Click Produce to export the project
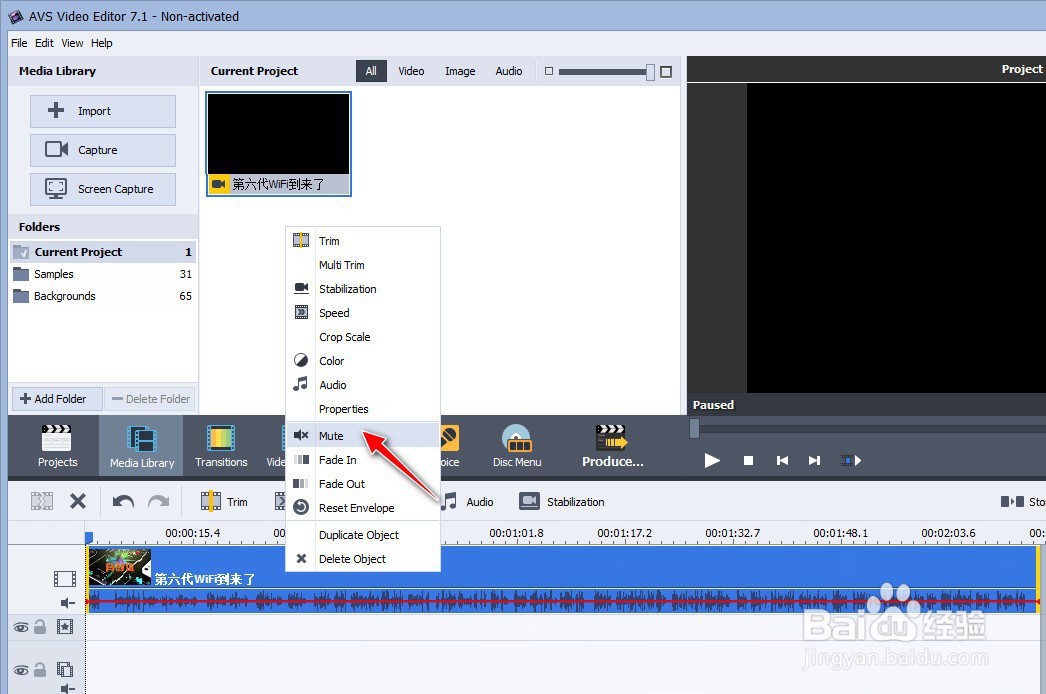Image resolution: width=1046 pixels, height=694 pixels. click(x=611, y=445)
